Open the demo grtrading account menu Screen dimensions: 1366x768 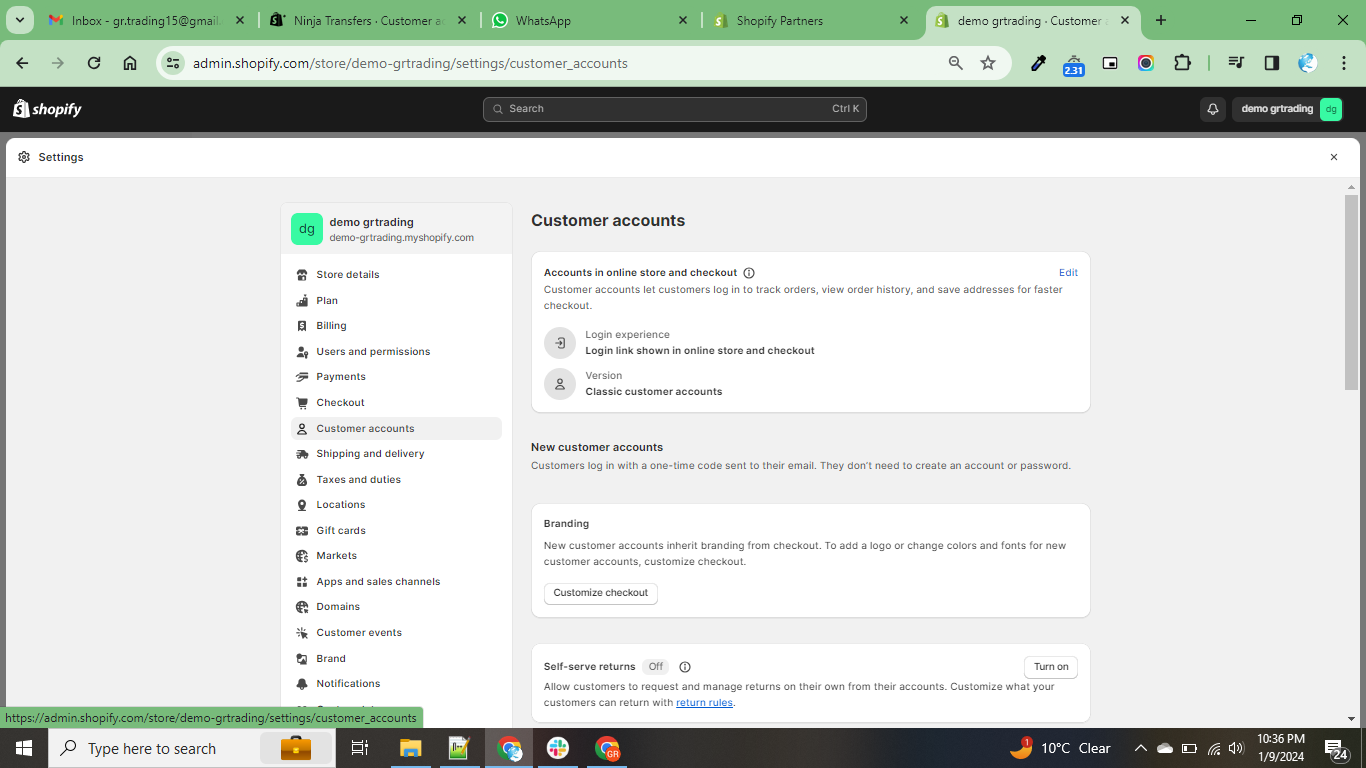[x=1288, y=109]
